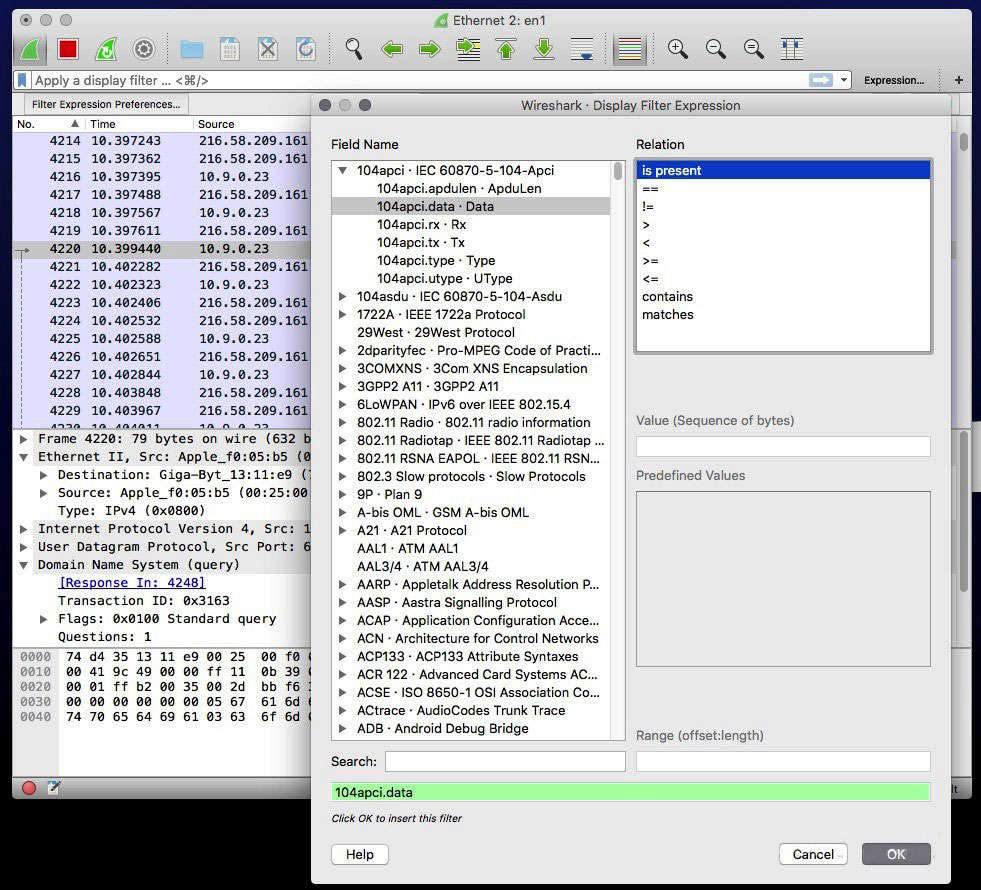Save the capture file icon
This screenshot has height=890, width=981.
click(x=230, y=49)
